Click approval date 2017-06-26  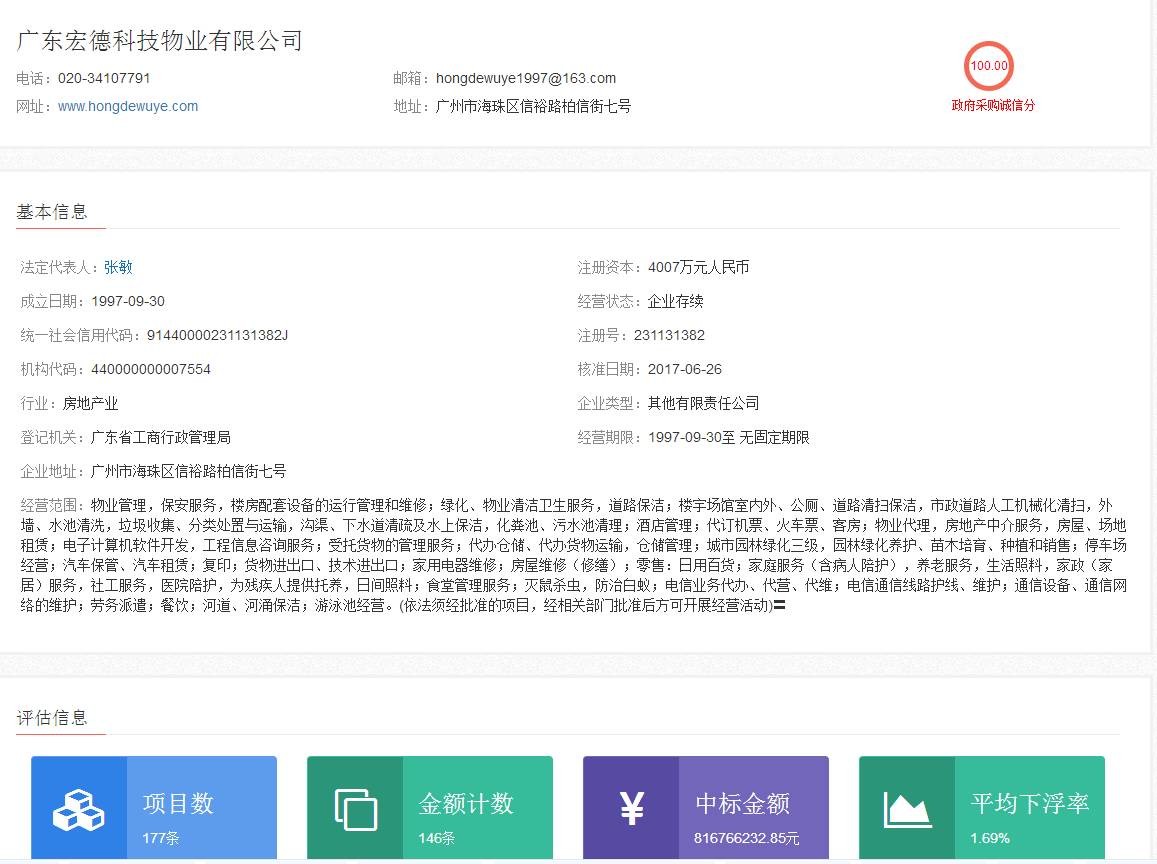[685, 369]
